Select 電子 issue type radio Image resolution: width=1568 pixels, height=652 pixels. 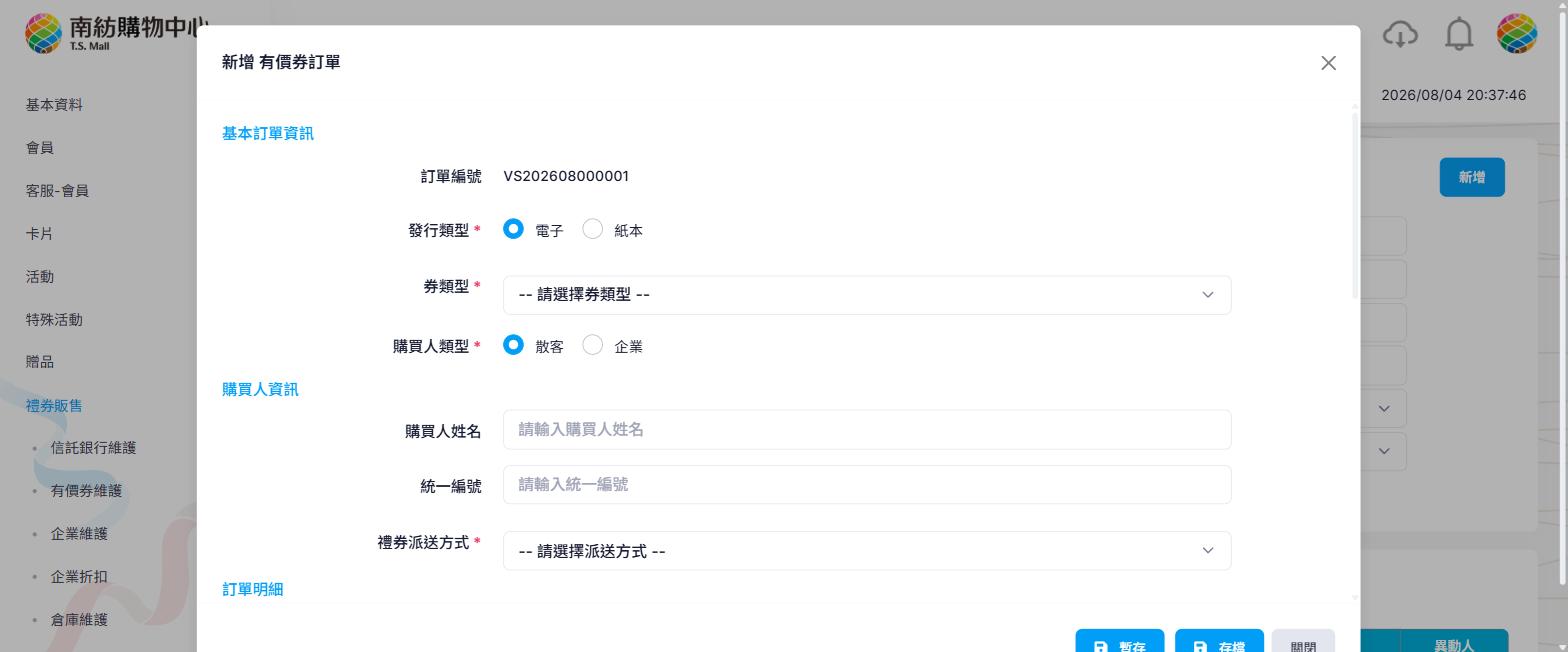(513, 229)
